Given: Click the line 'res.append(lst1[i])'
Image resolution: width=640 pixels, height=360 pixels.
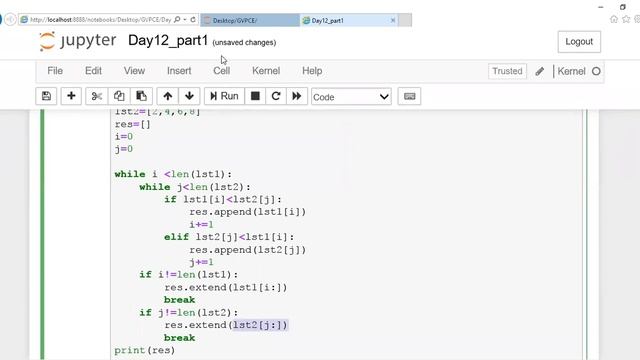Looking at the screenshot, I should (x=247, y=212).
